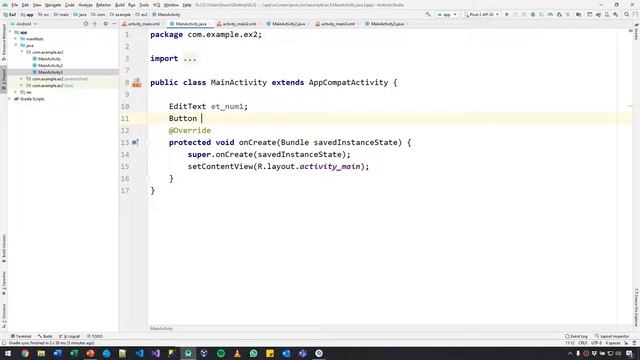Open the Gradle side tab on the right edge
This screenshot has height=360, width=640.
pos(636,33)
